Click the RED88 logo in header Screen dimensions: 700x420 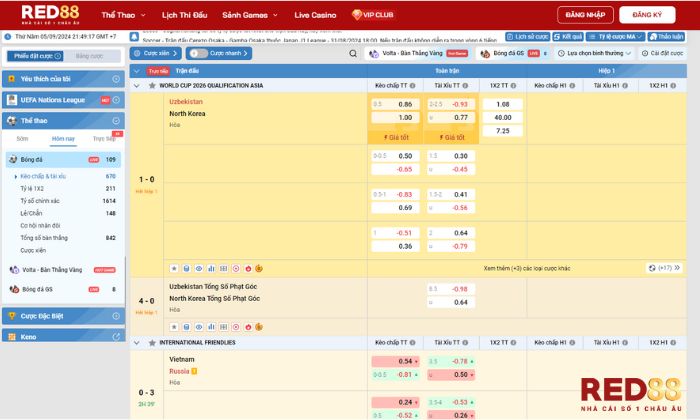(x=50, y=14)
